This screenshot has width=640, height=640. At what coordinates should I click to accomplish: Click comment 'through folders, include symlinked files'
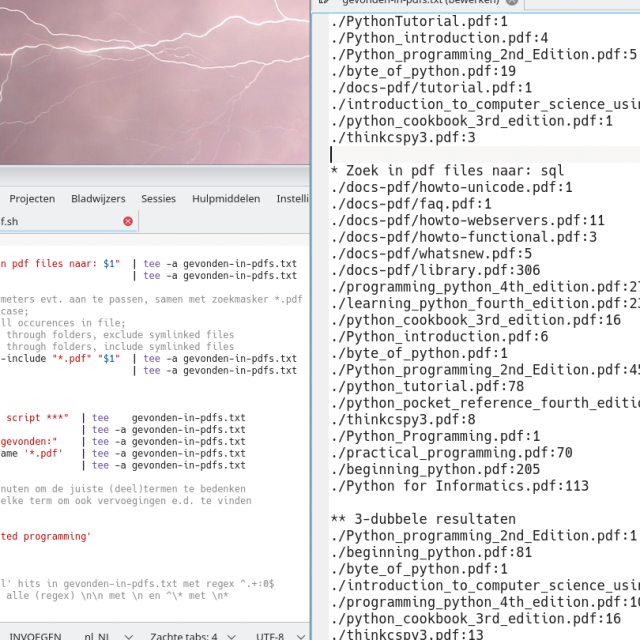point(120,347)
